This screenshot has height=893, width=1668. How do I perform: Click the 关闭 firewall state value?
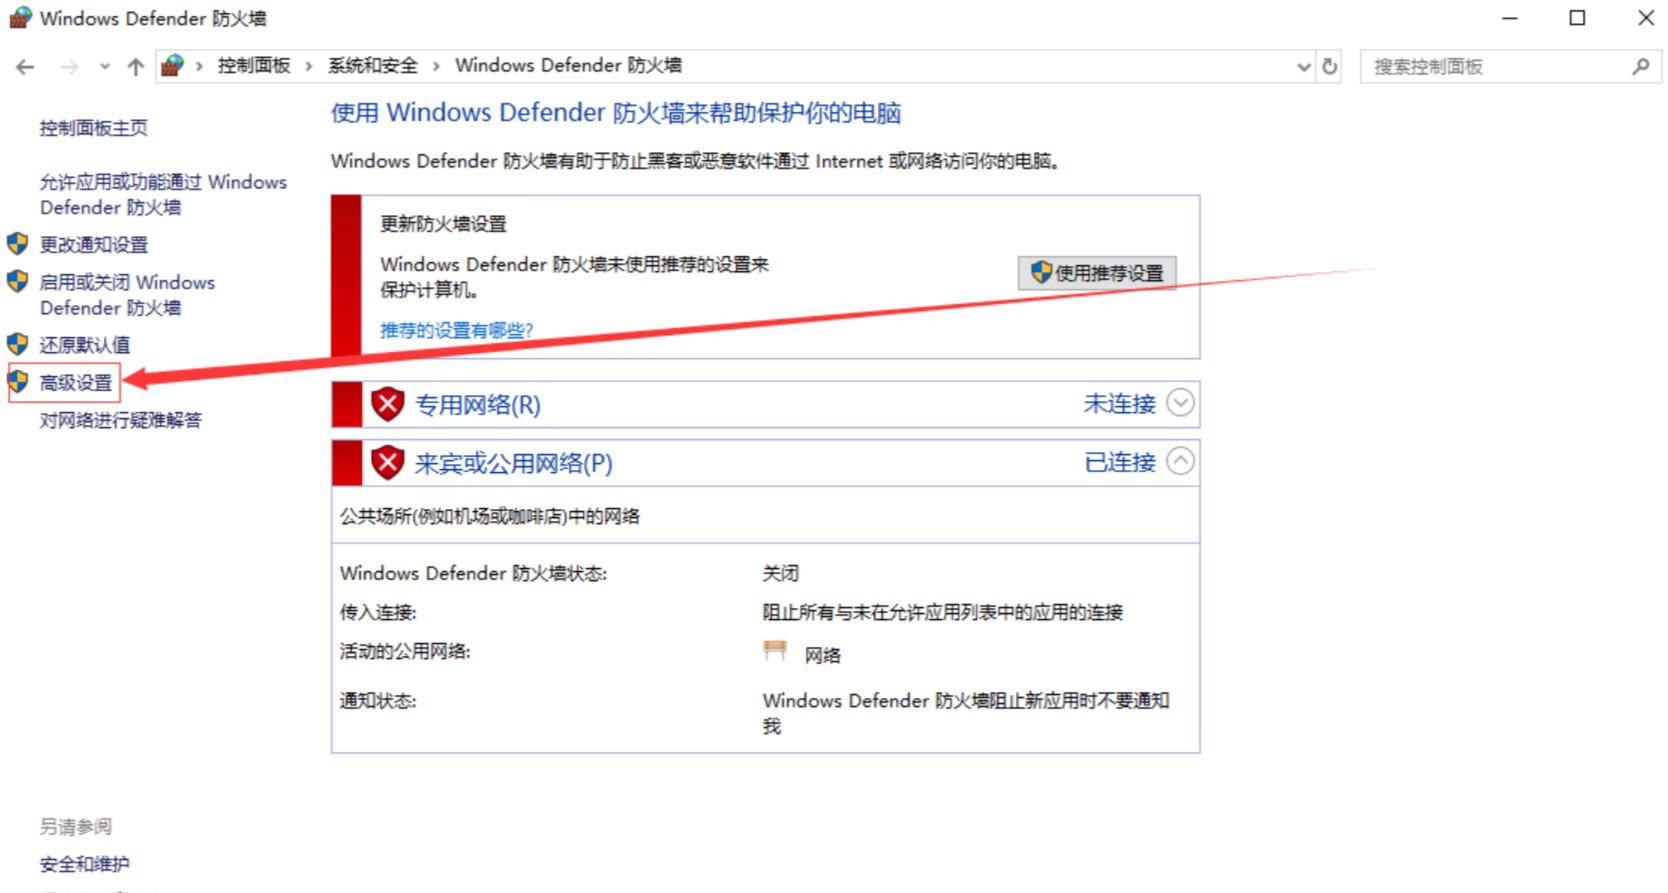pyautogui.click(x=781, y=573)
